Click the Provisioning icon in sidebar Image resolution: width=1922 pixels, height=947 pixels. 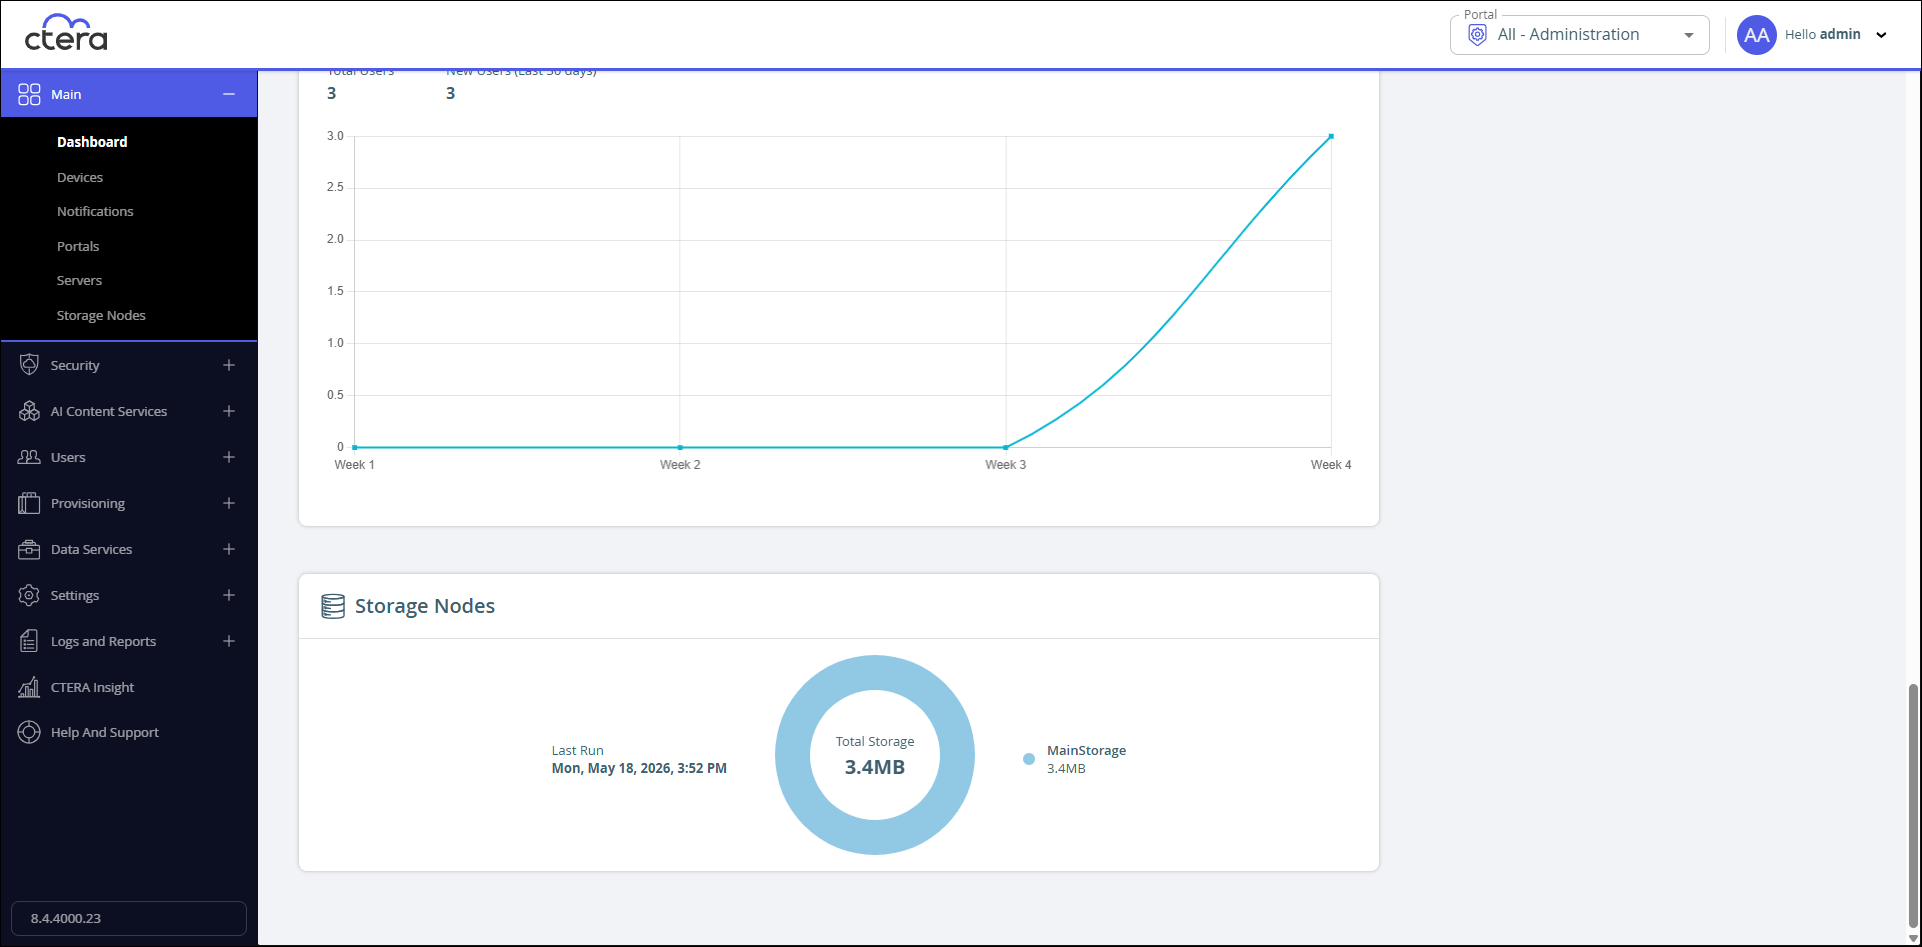[x=29, y=503]
